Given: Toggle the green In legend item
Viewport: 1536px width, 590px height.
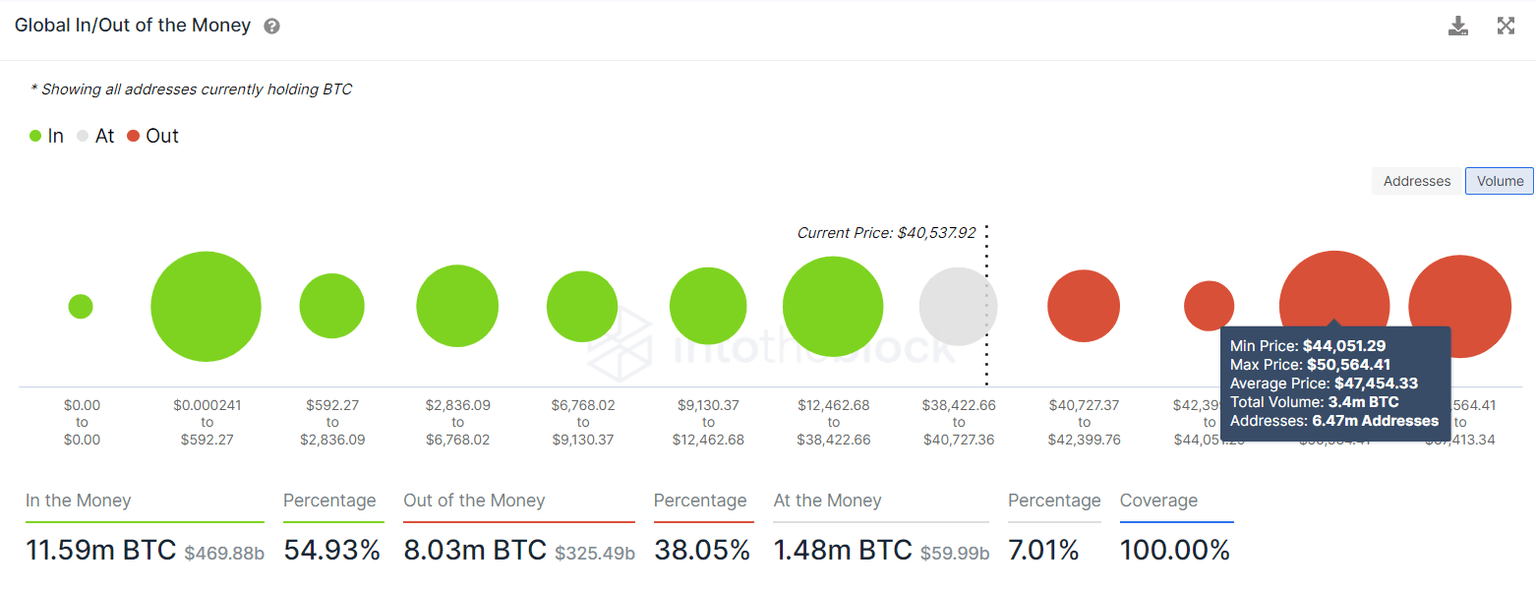Looking at the screenshot, I should [x=47, y=135].
